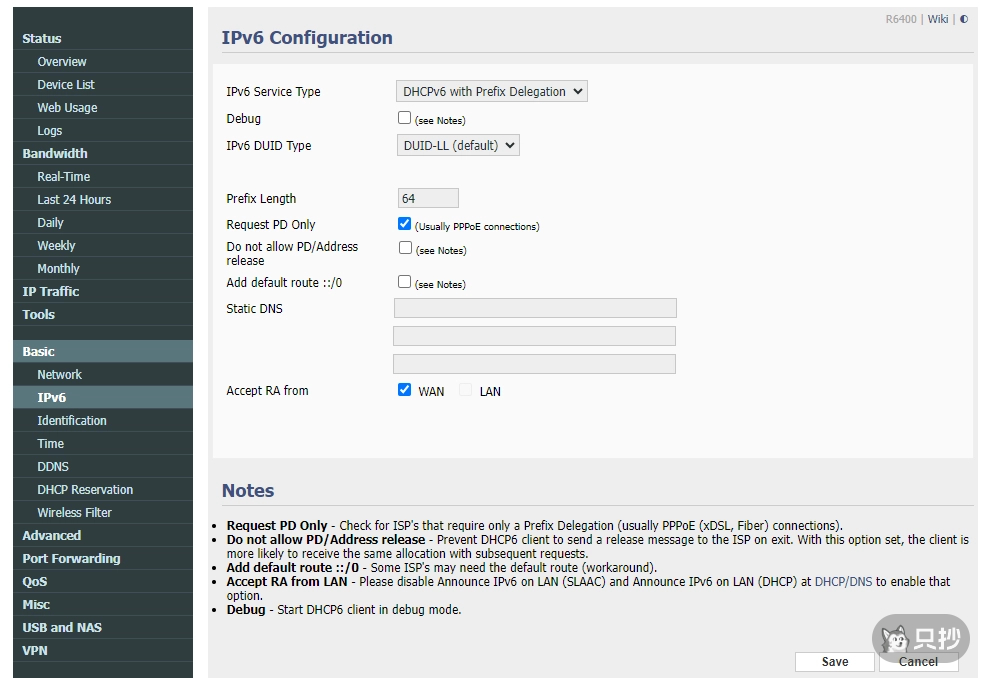Open the IPv6 Service Type dropdown
Screen dimensions: 985x678
point(491,90)
